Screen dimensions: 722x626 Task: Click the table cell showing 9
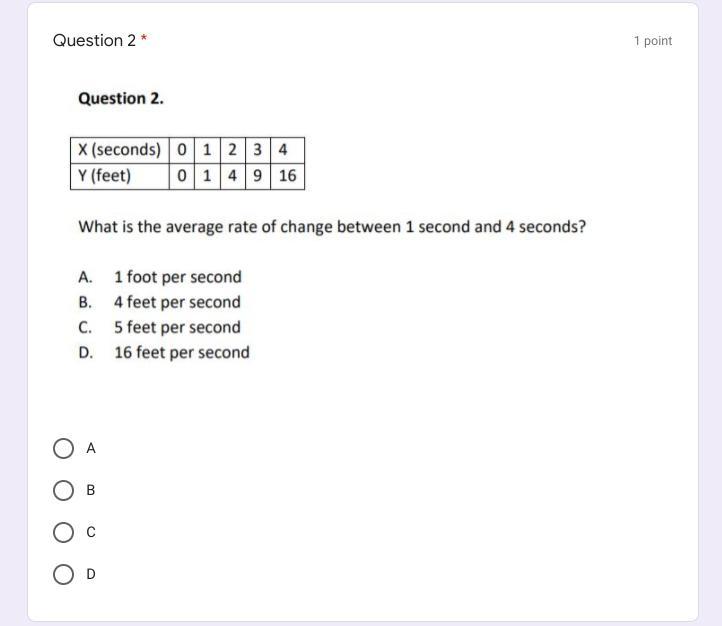pyautogui.click(x=258, y=176)
